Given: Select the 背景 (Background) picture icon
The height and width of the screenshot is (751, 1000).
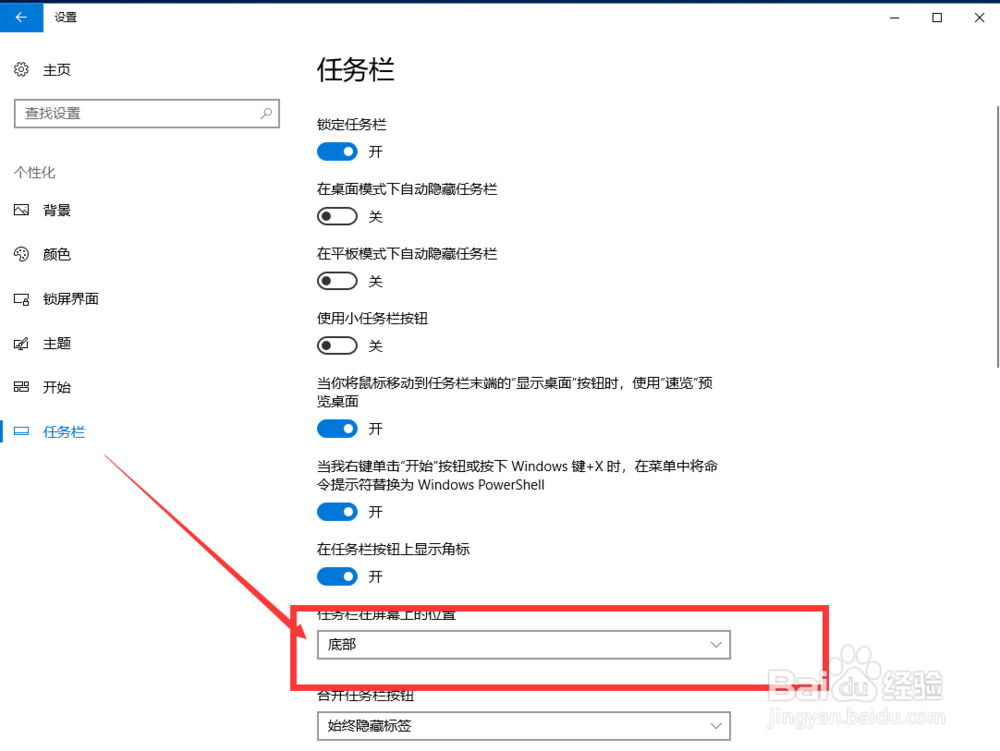Looking at the screenshot, I should point(22,210).
